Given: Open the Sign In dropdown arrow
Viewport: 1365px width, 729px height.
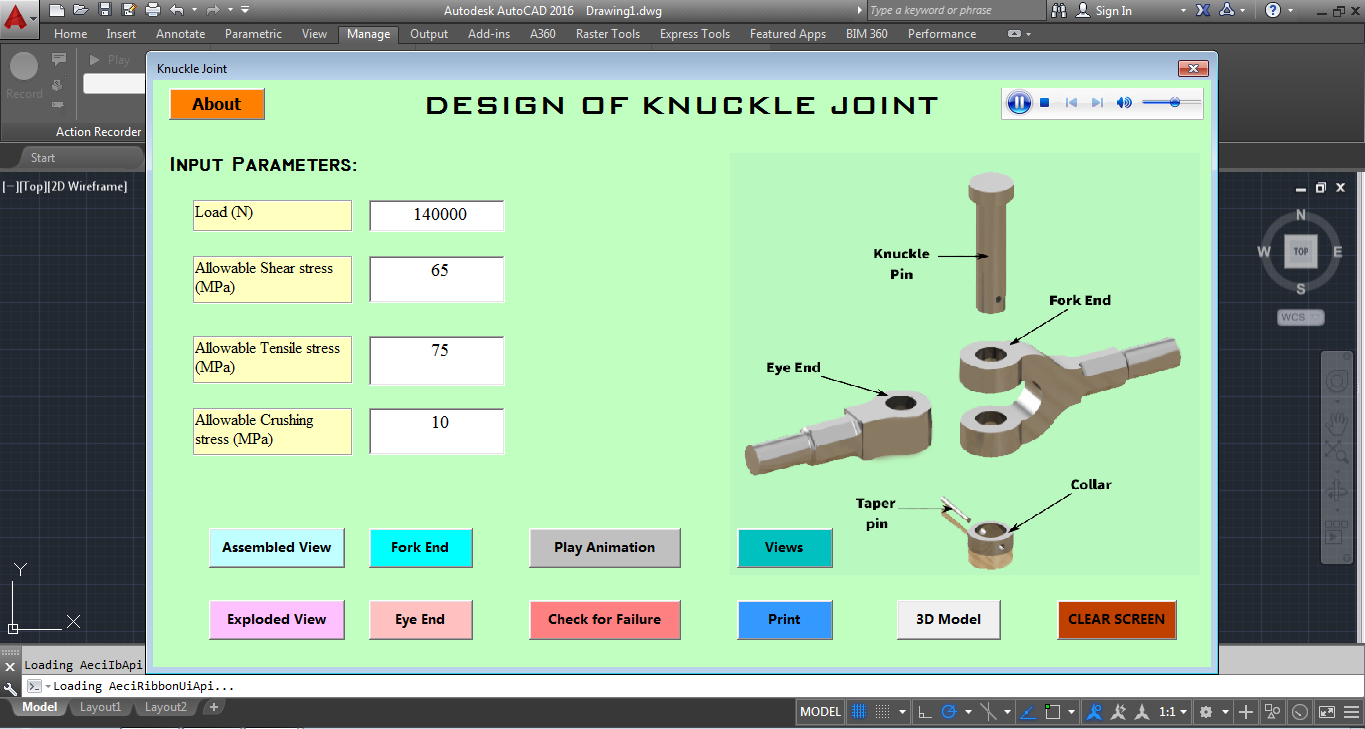Looking at the screenshot, I should coord(1183,10).
